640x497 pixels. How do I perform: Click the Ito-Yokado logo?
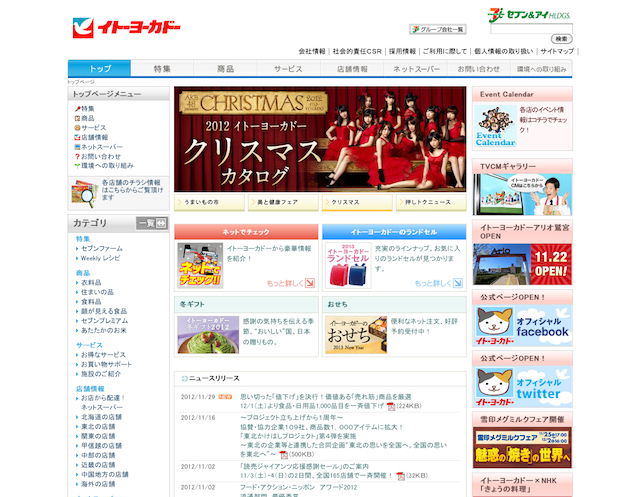(127, 28)
